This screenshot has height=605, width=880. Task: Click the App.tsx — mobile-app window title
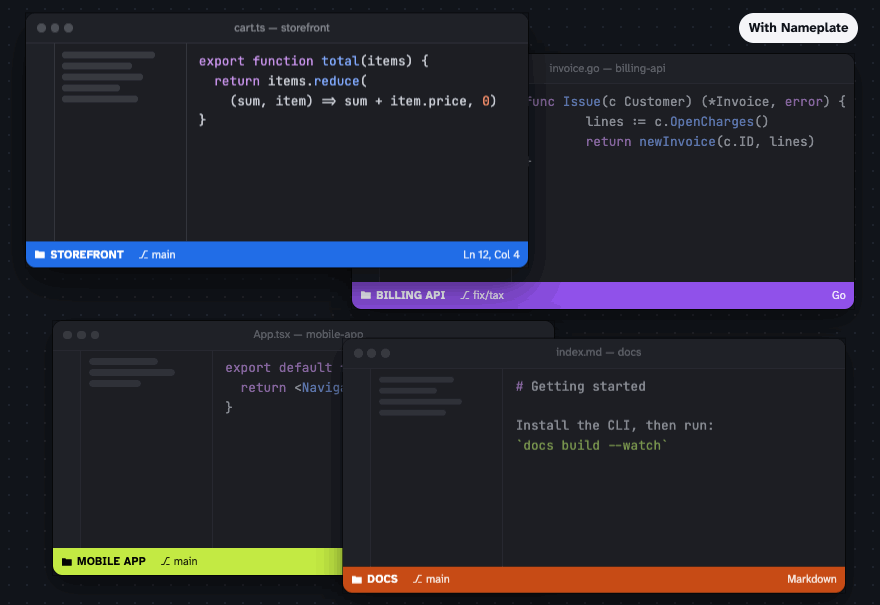point(308,334)
